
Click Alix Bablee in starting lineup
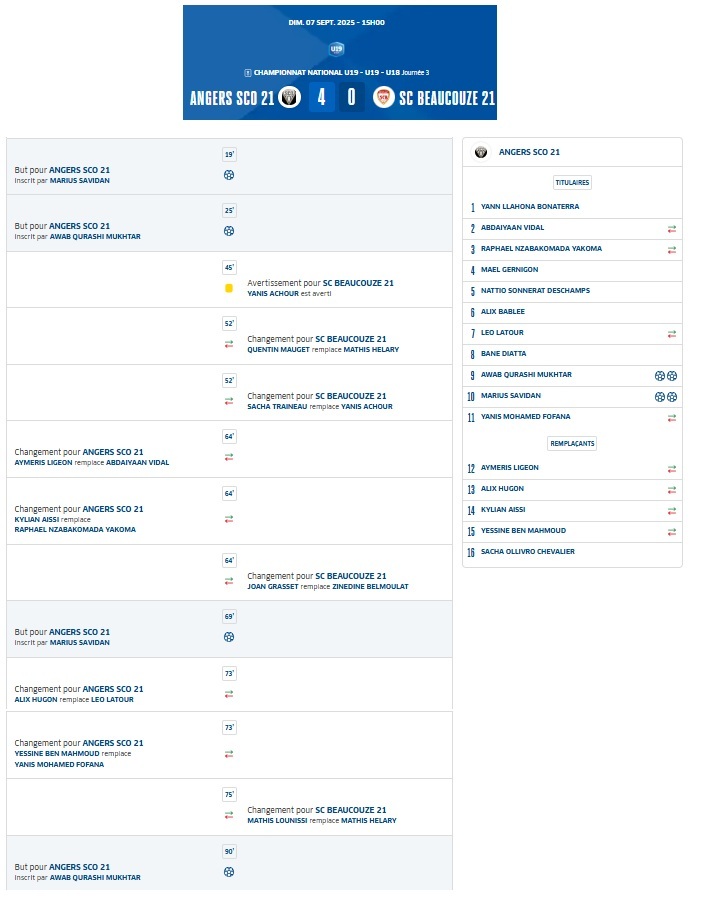click(503, 311)
